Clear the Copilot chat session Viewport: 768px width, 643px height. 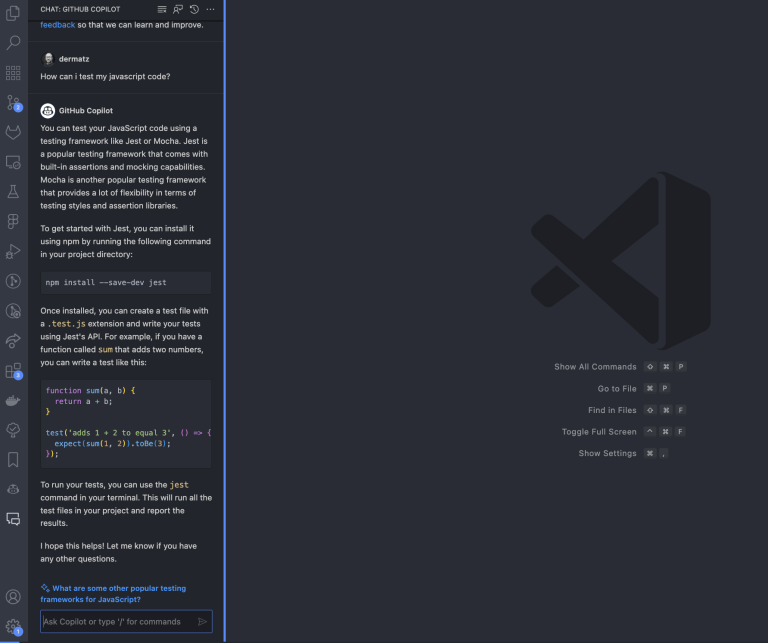click(x=163, y=9)
